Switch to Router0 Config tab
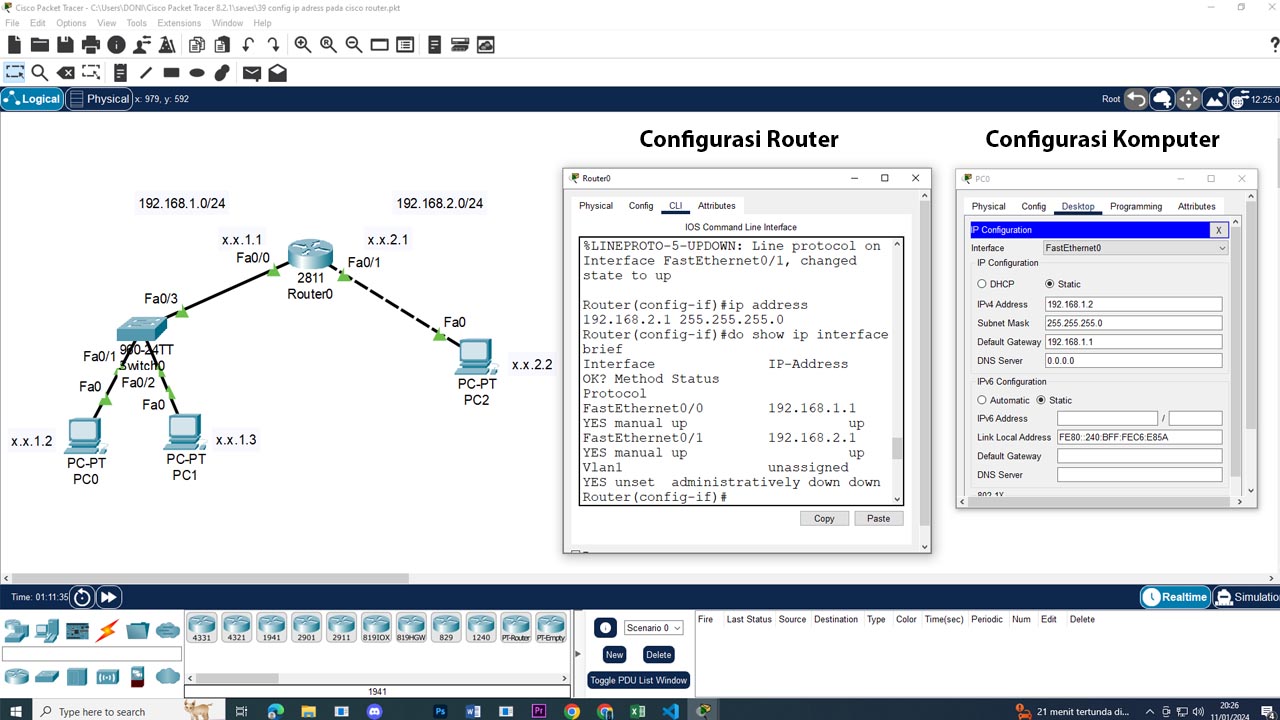The height and width of the screenshot is (720, 1280). [x=641, y=206]
